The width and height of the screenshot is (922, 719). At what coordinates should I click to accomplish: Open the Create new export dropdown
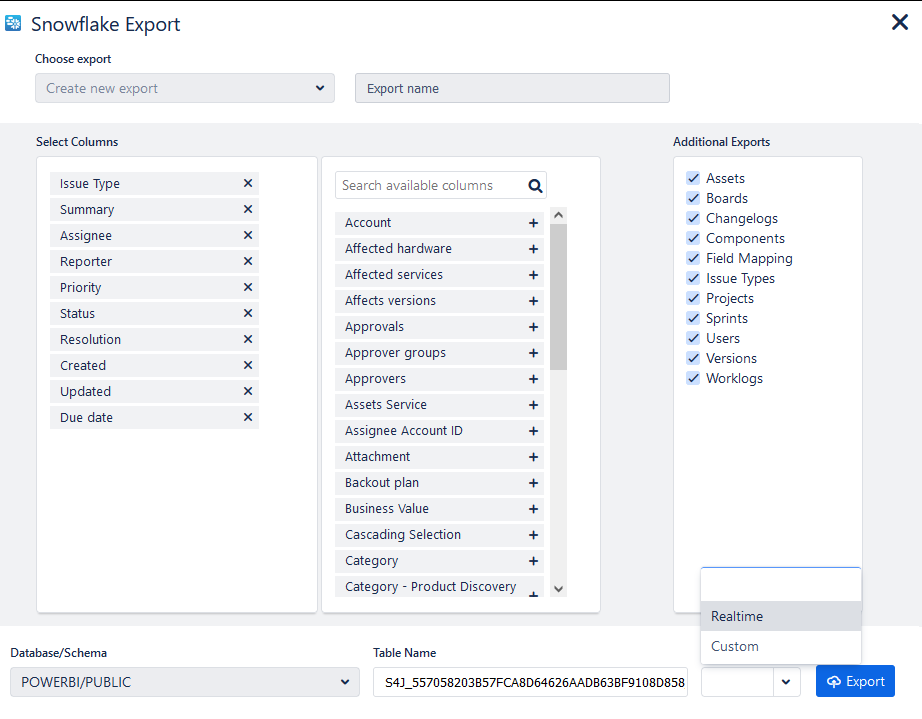(185, 88)
